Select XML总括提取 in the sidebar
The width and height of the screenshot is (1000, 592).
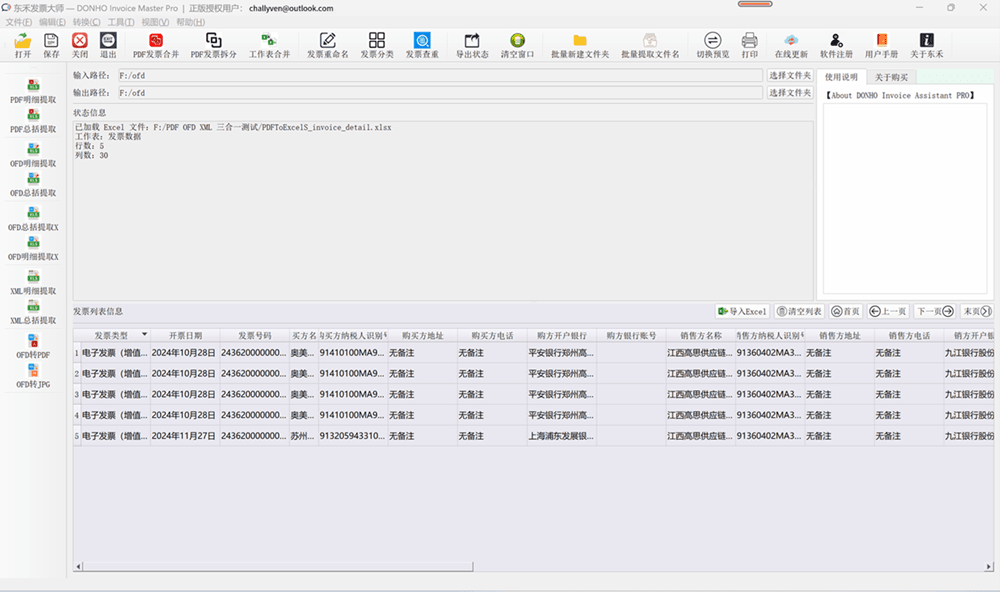[x=33, y=312]
